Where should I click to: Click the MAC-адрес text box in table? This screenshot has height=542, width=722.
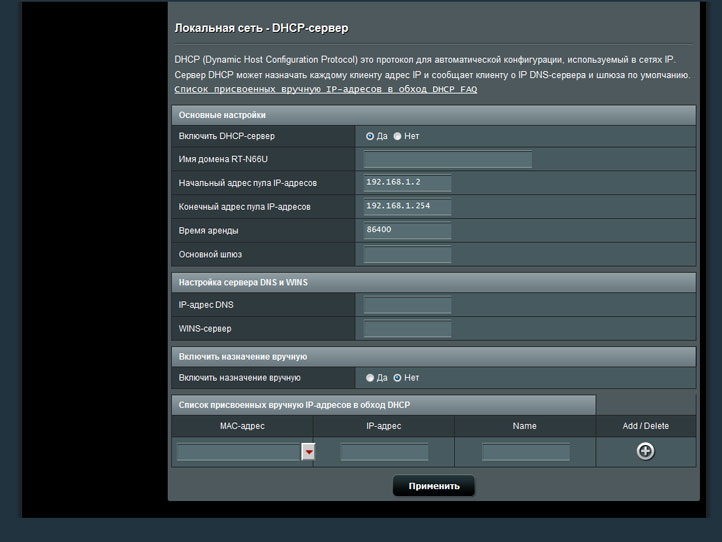[x=238, y=452]
